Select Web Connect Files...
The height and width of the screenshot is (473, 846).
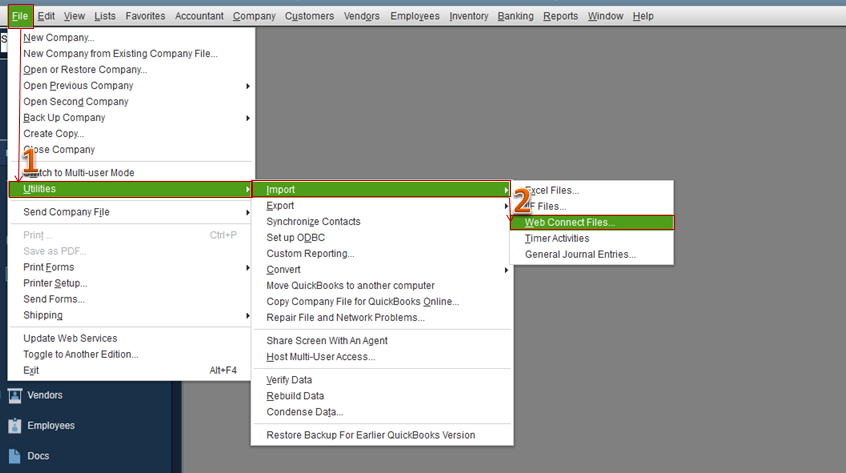[x=592, y=223]
